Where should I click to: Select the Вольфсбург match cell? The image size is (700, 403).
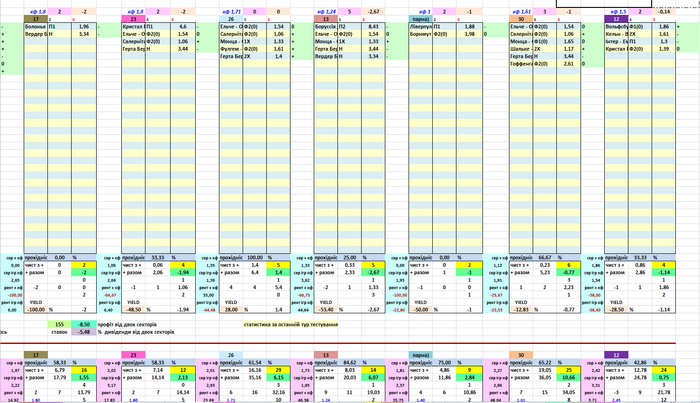click(617, 26)
